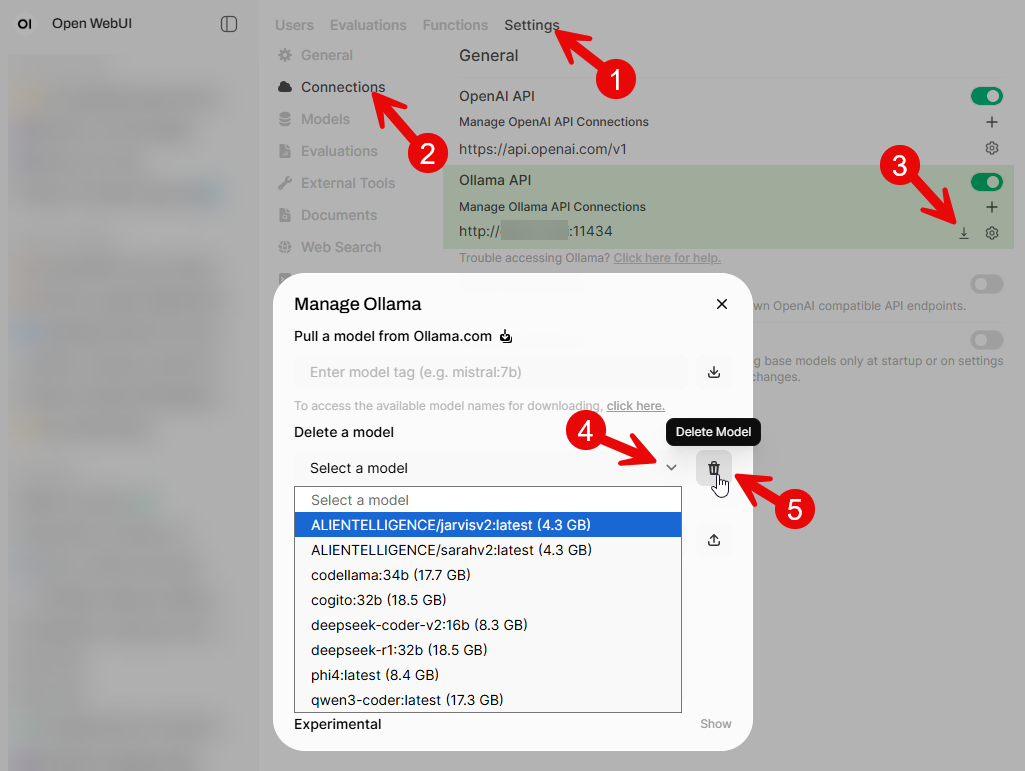
Task: Add new Ollama API connection plus
Action: tap(992, 207)
